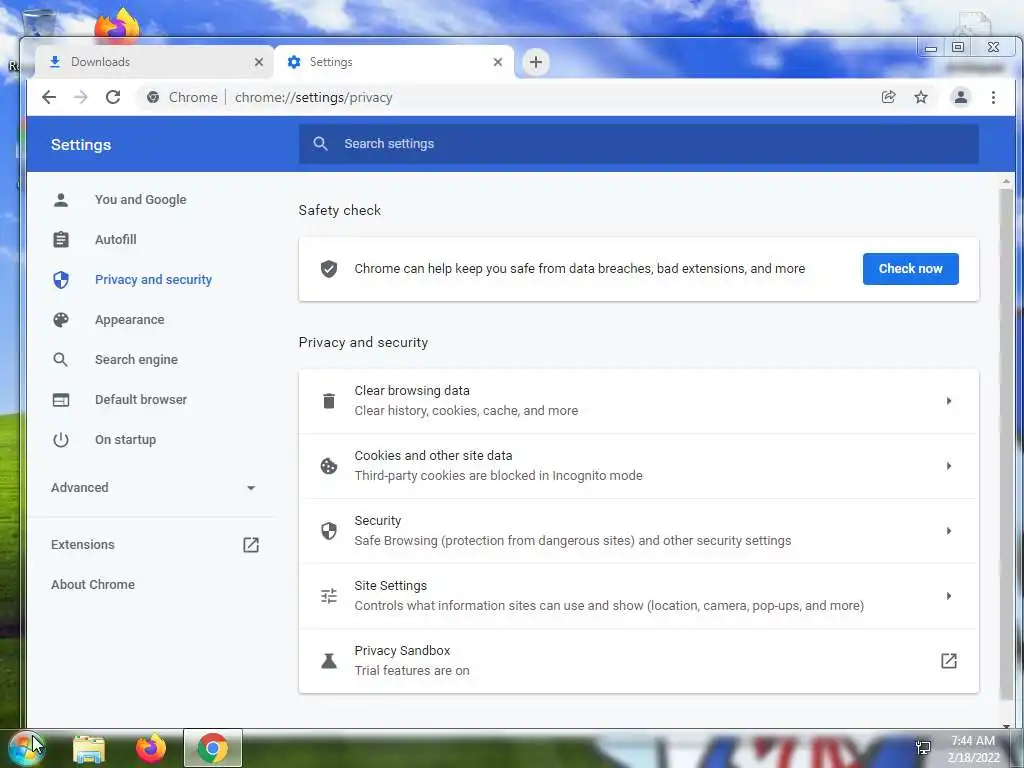Open Appearance settings
The image size is (1024, 768).
tap(129, 320)
